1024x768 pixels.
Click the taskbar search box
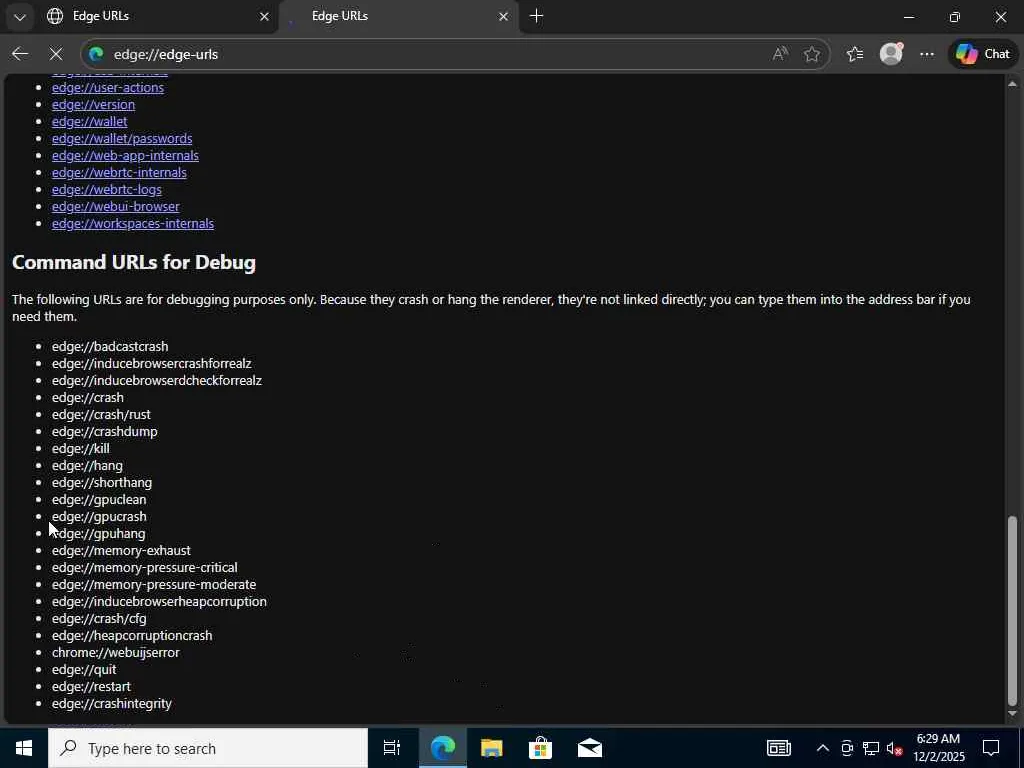pos(208,748)
